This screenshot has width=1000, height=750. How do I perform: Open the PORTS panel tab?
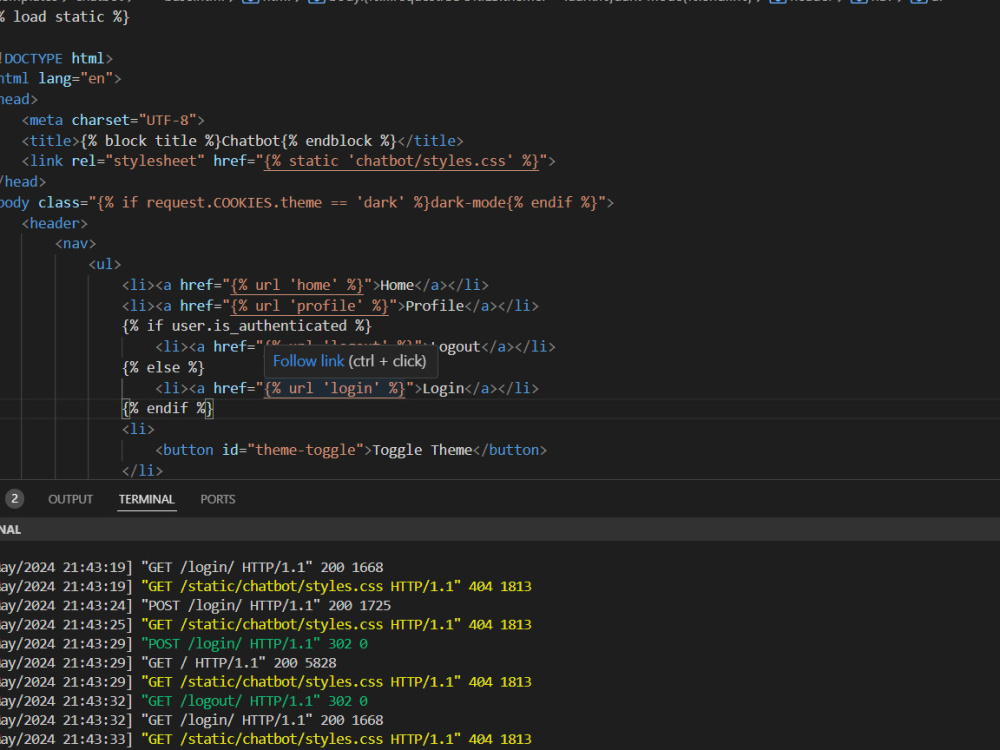[x=217, y=499]
